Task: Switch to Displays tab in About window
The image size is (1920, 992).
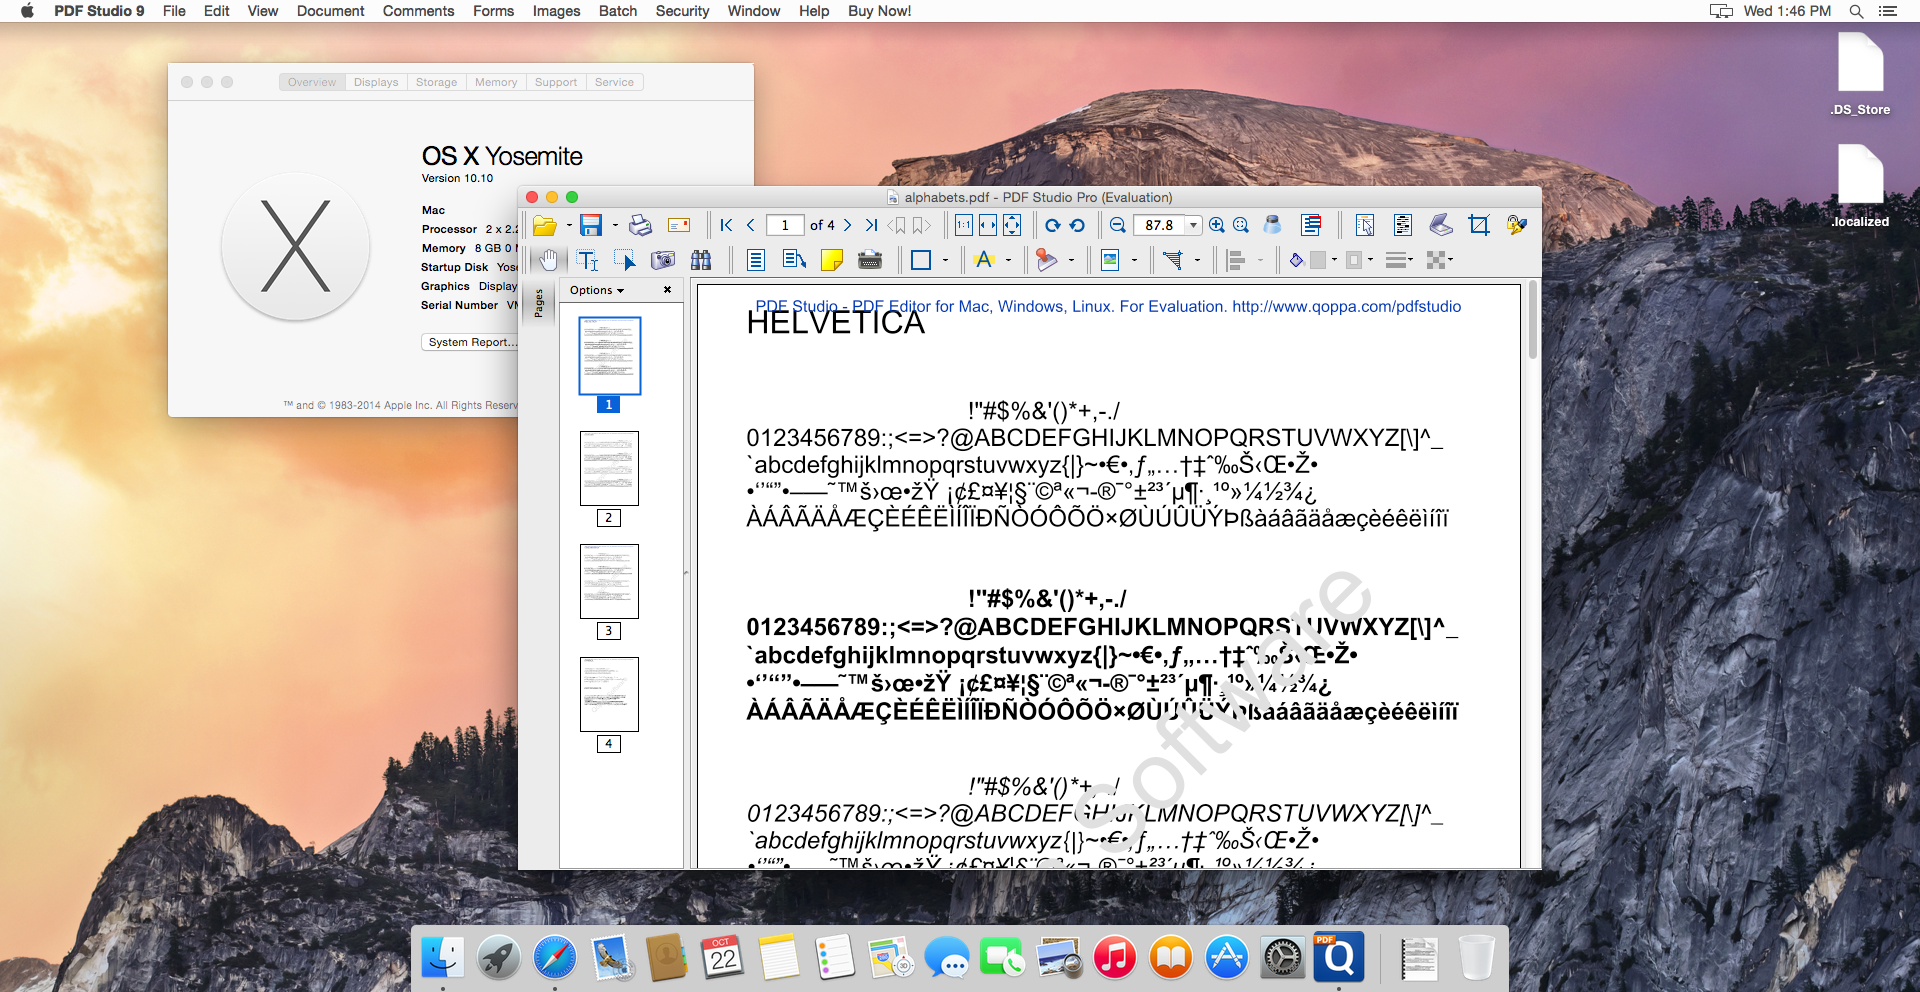Action: [x=376, y=82]
